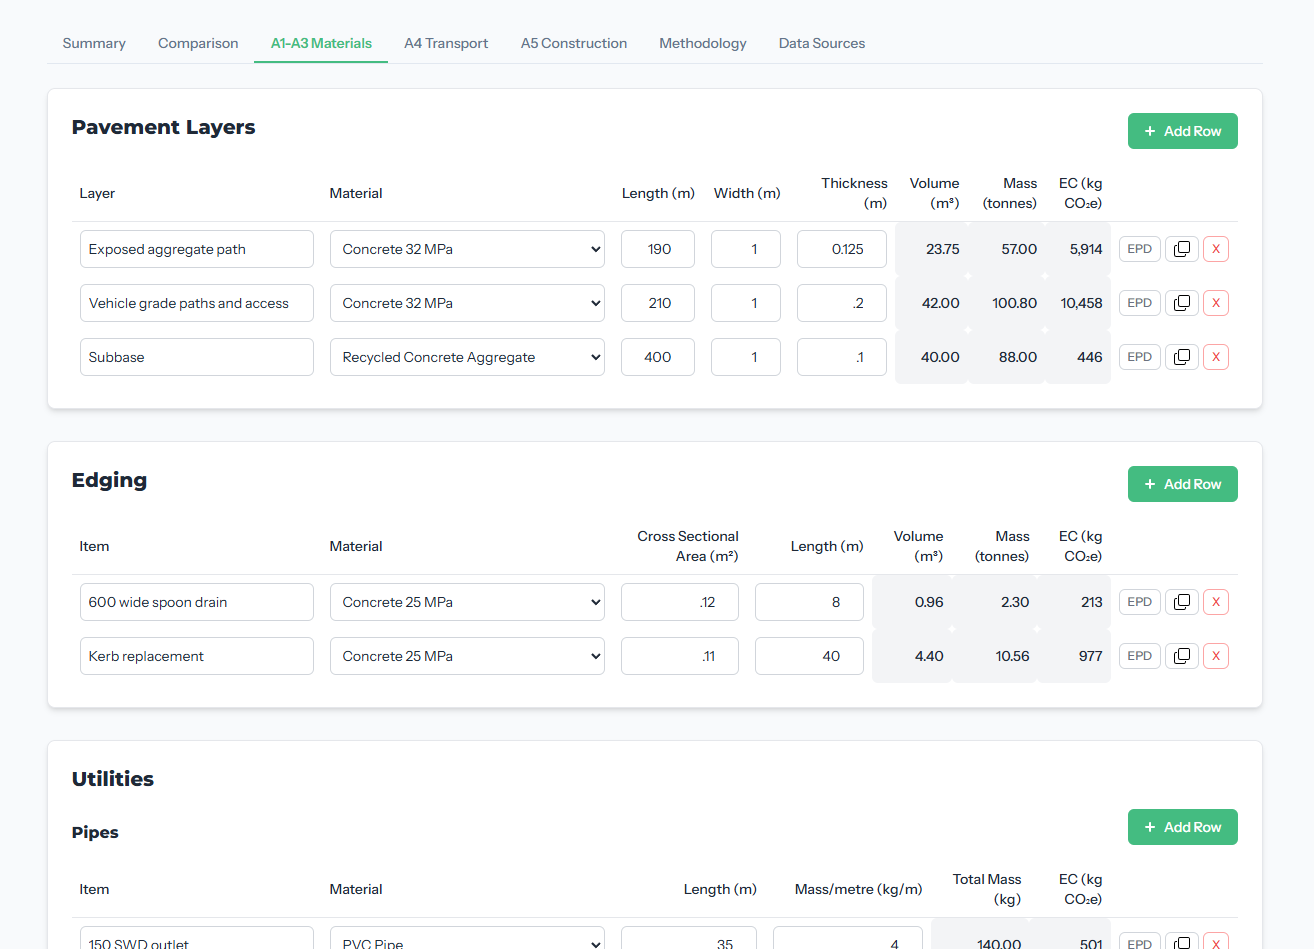This screenshot has width=1314, height=949.
Task: Click the 977 EC value for Kerb replacement
Action: pyautogui.click(x=1091, y=656)
